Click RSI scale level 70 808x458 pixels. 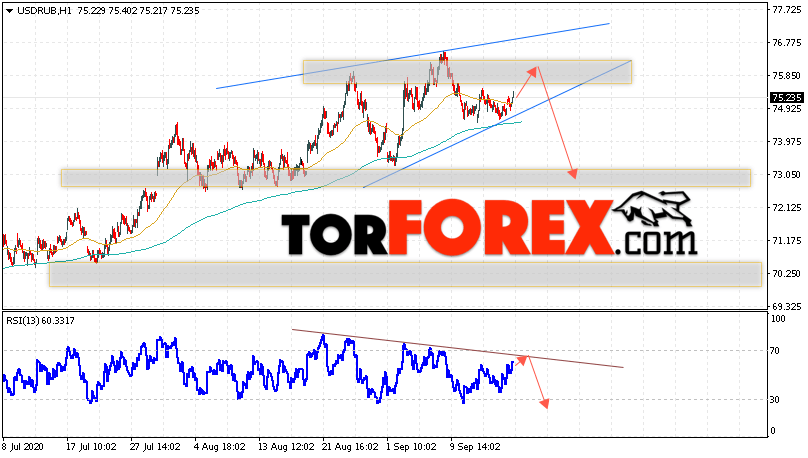(775, 351)
